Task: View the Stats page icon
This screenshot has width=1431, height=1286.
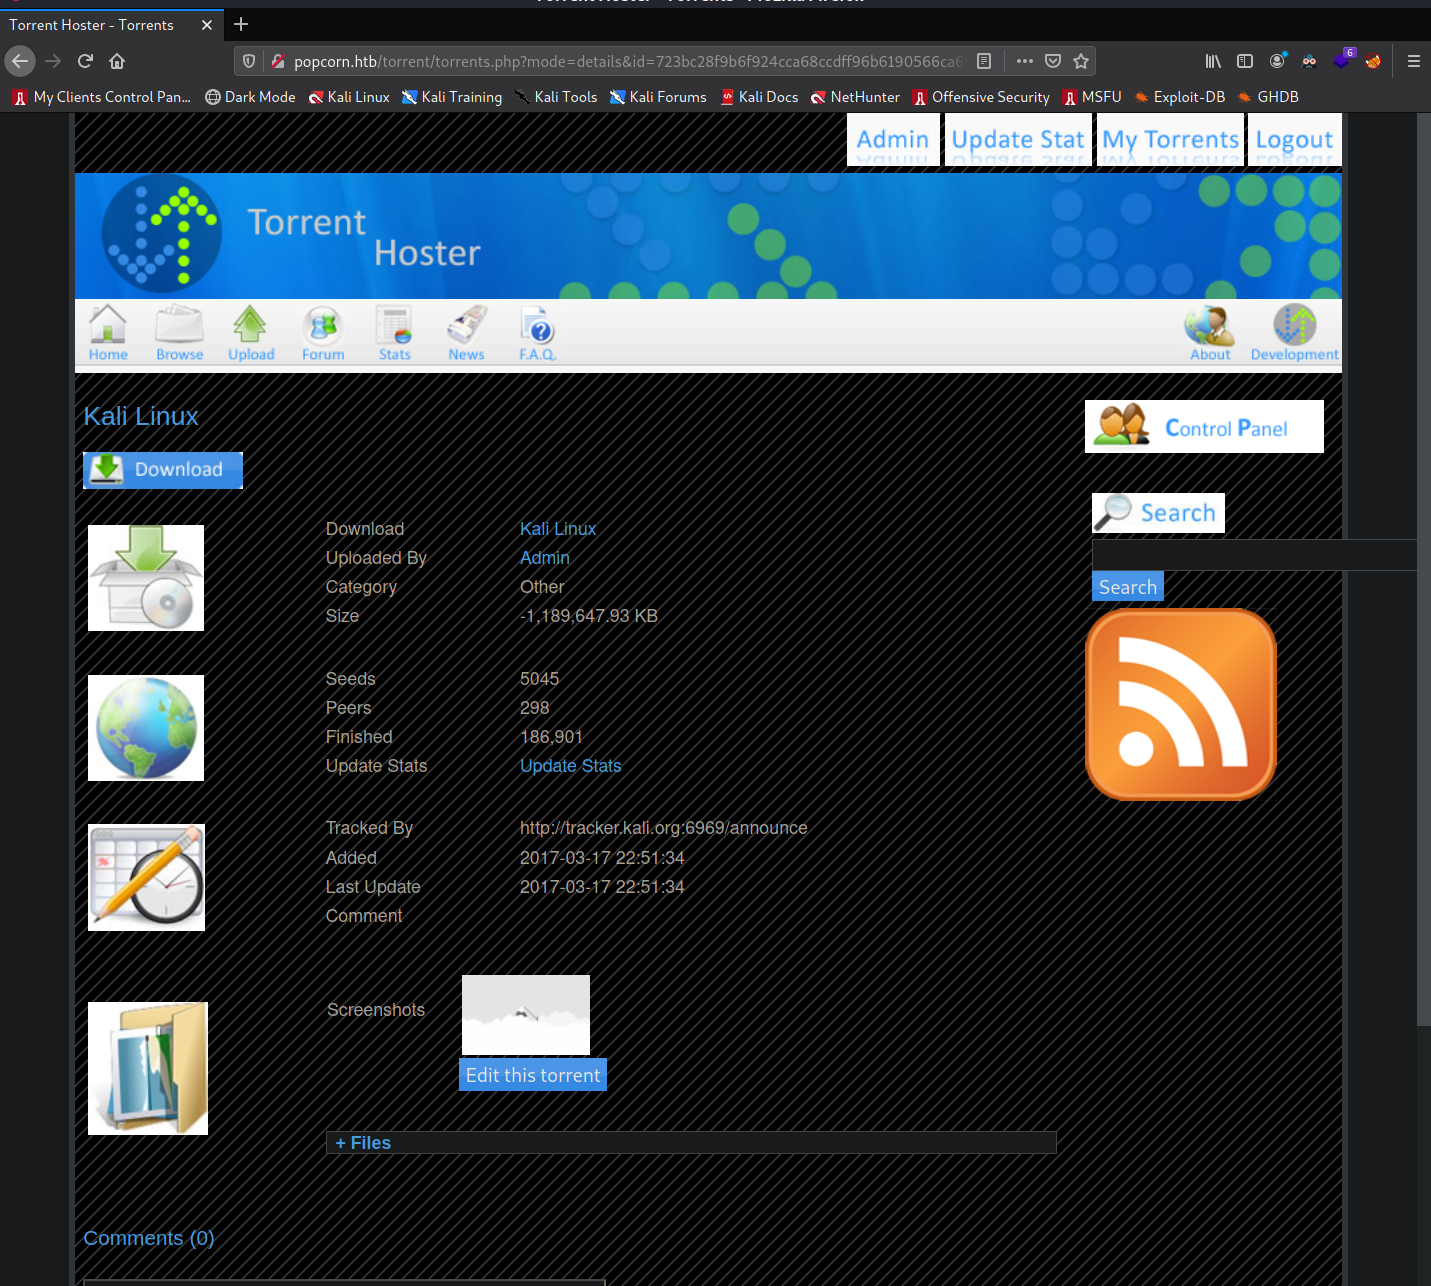Action: tap(394, 333)
